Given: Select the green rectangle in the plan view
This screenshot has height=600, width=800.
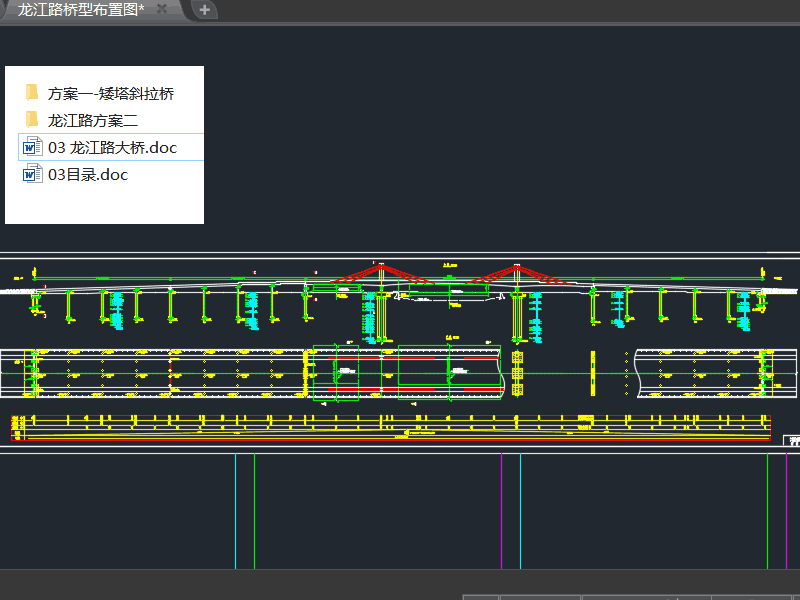Looking at the screenshot, I should point(336,373).
